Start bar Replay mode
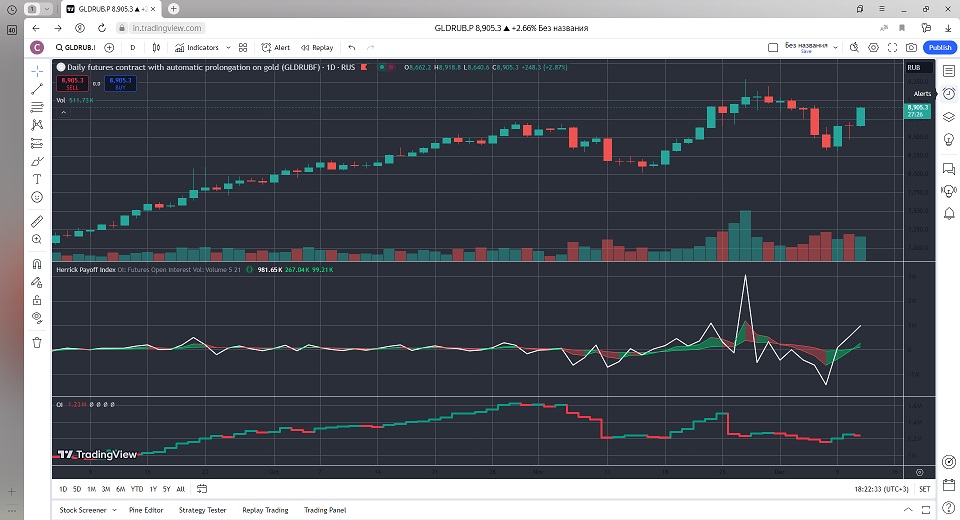The height and width of the screenshot is (520, 960). [317, 47]
